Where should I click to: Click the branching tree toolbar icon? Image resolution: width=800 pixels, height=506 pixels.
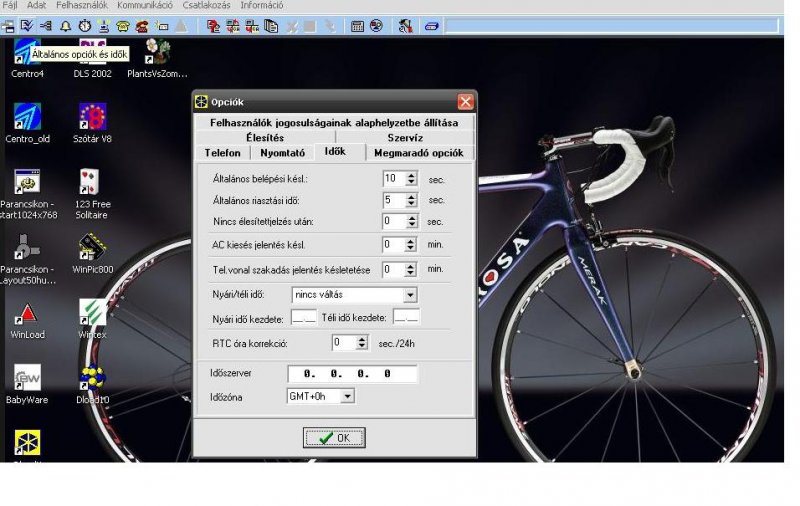(x=46, y=26)
